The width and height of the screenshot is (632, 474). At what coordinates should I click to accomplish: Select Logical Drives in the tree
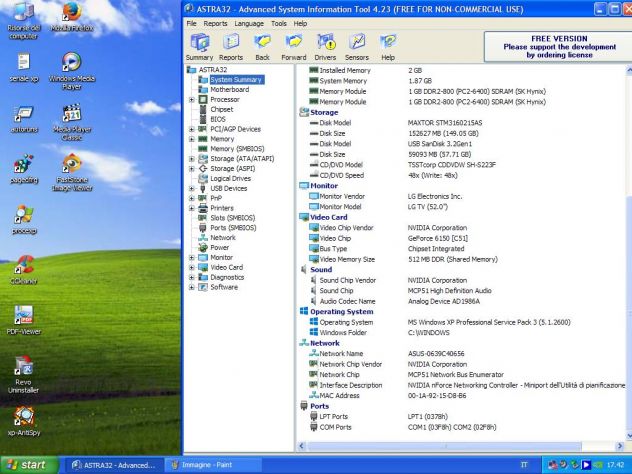pyautogui.click(x=230, y=179)
